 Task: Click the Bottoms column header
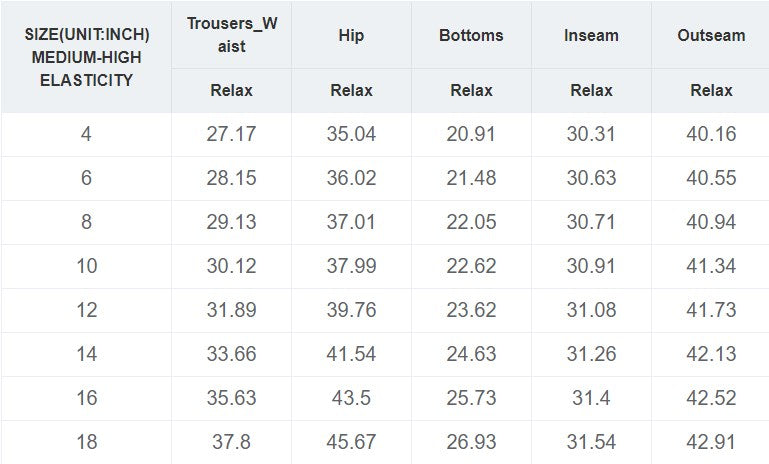pos(471,35)
